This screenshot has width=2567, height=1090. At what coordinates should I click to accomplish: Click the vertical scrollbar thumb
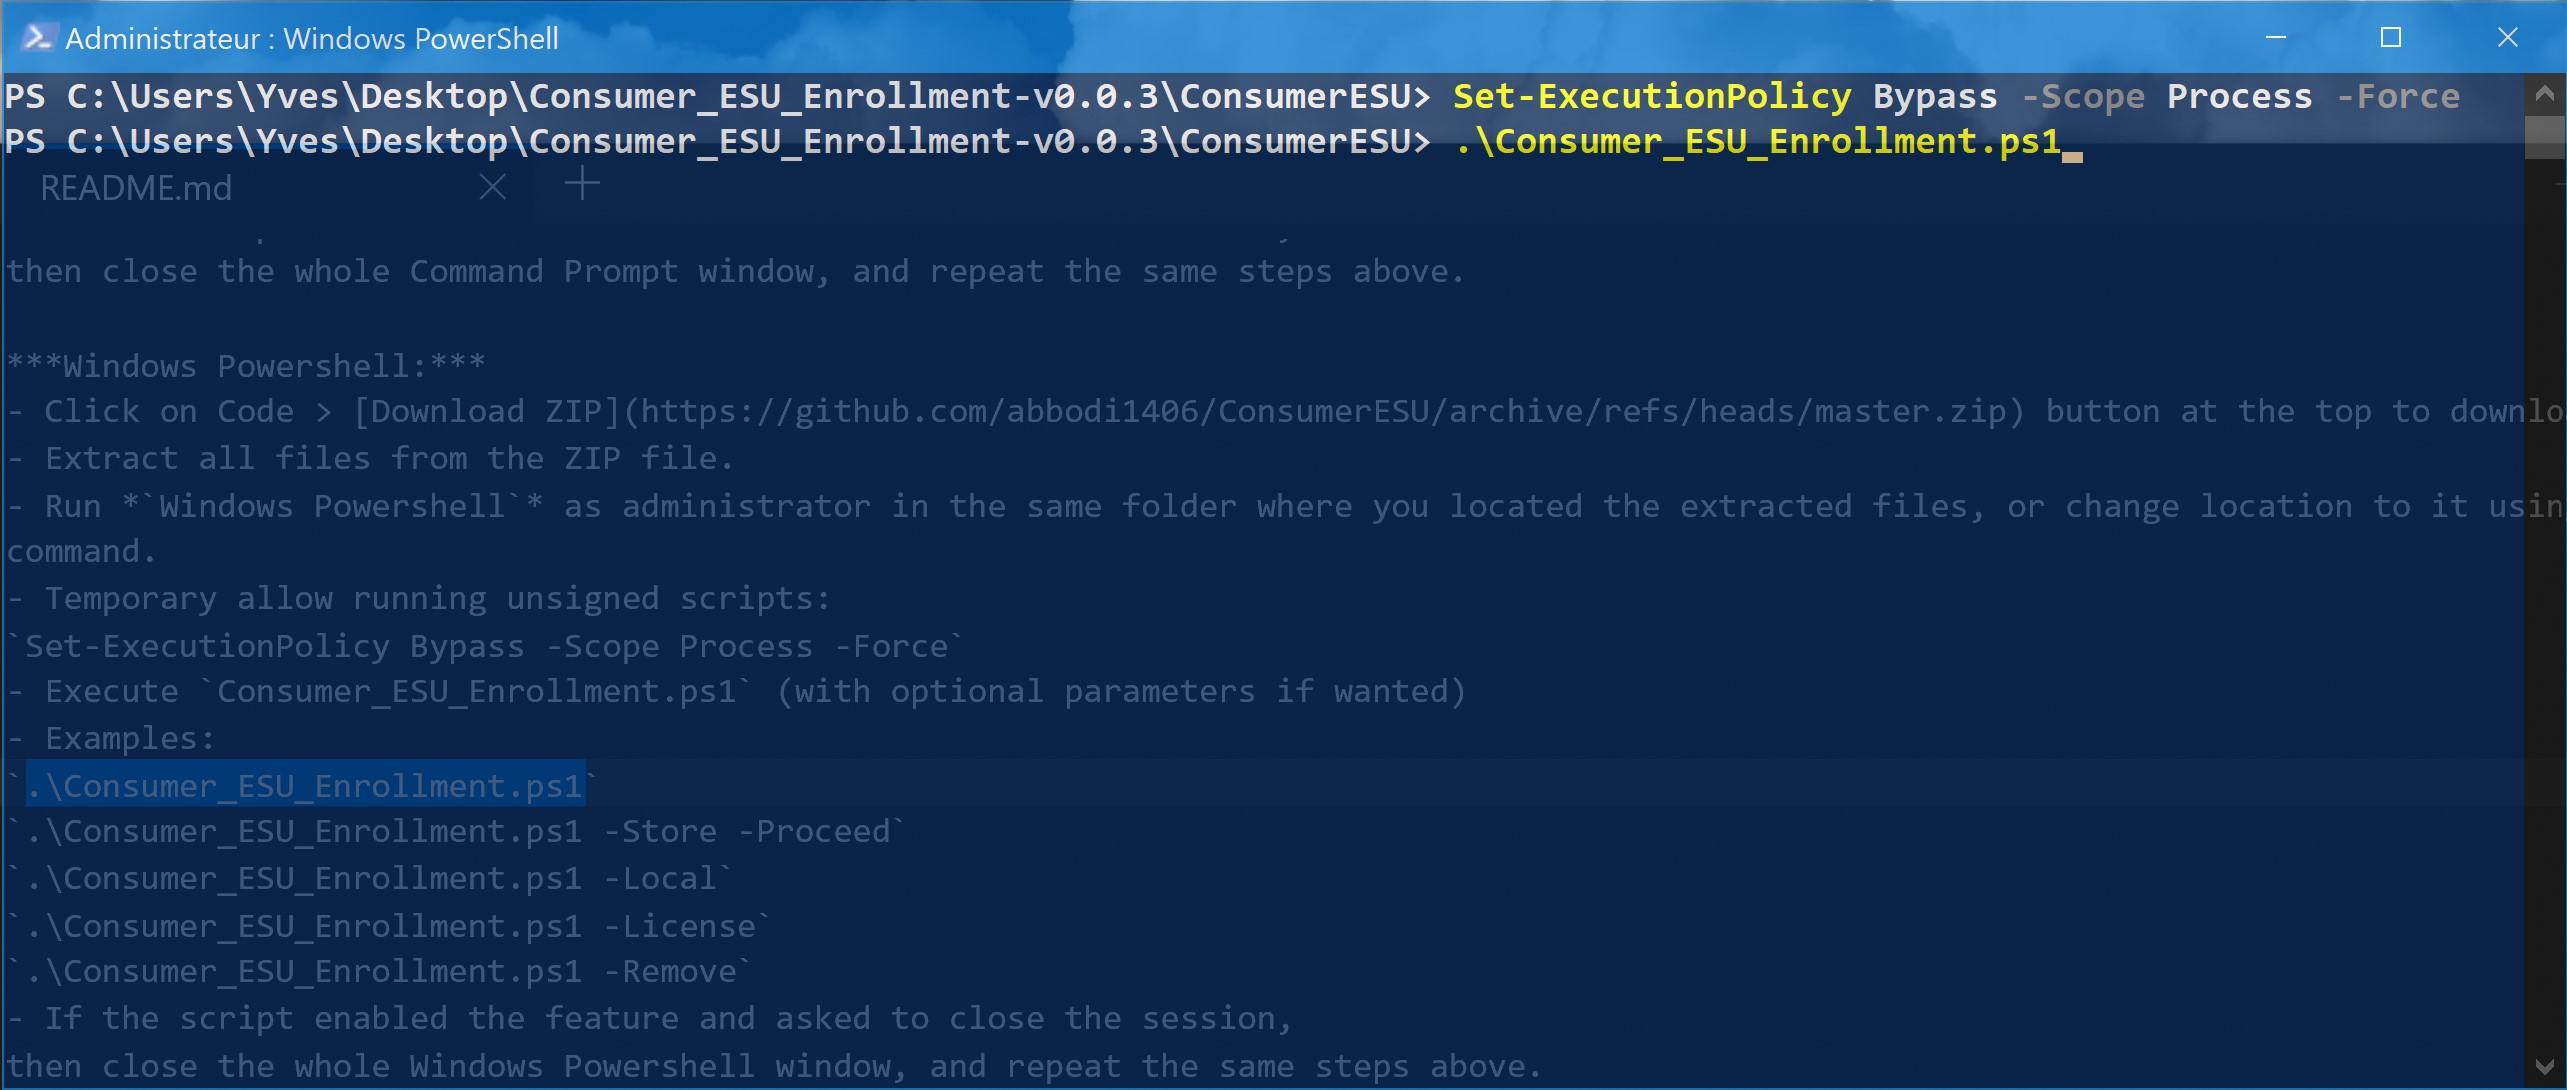click(x=2545, y=137)
